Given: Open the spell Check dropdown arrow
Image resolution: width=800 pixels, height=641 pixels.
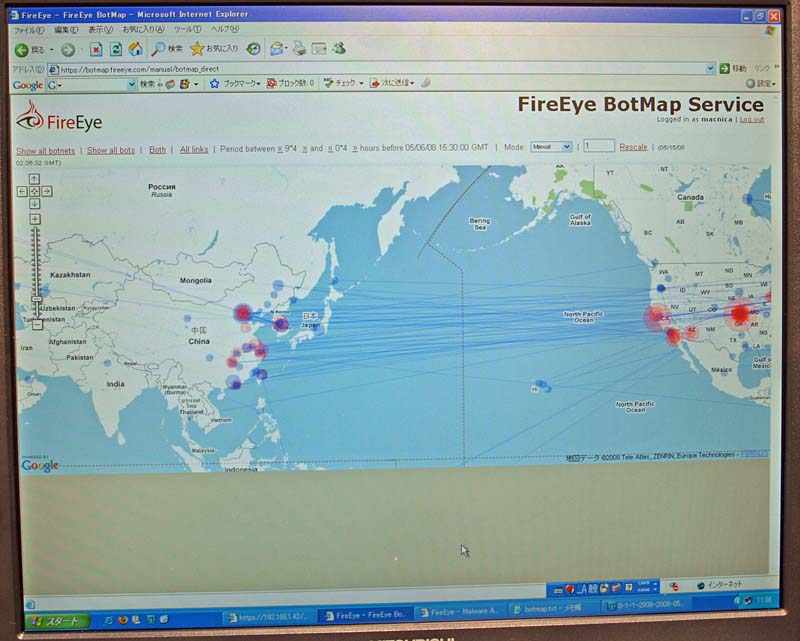Looking at the screenshot, I should coord(361,83).
